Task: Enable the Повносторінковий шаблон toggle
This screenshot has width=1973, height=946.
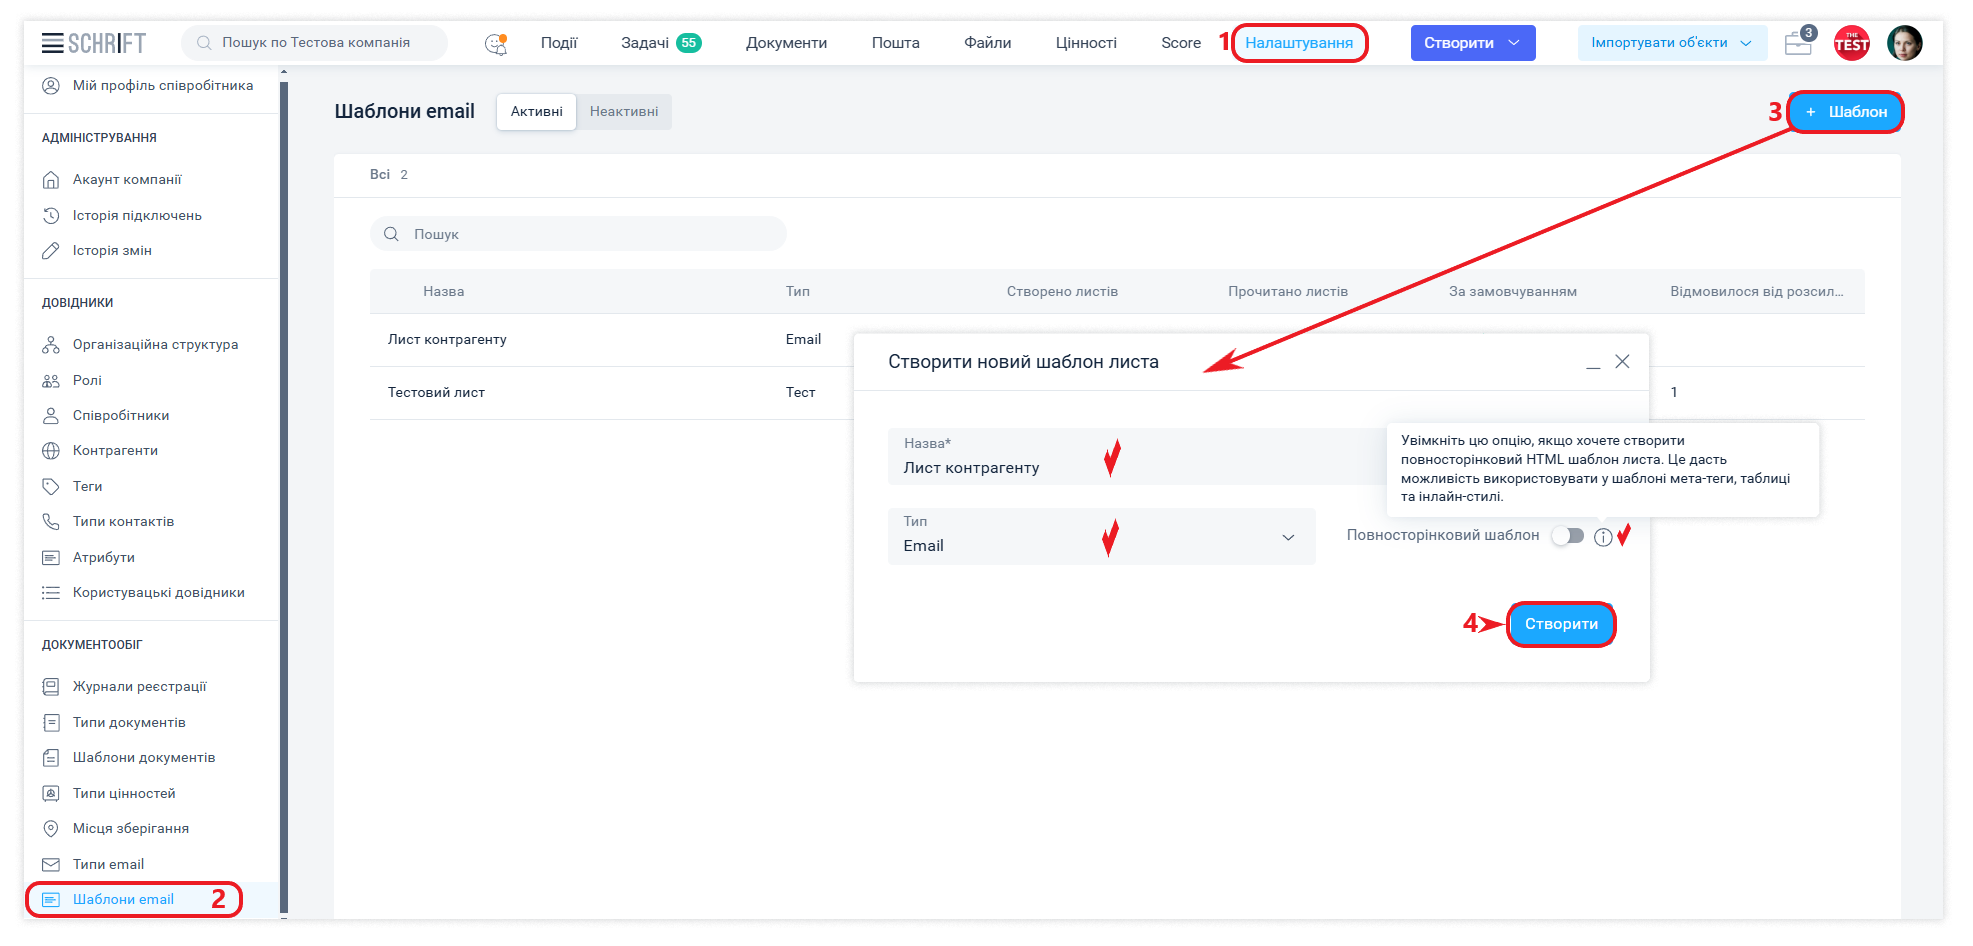Action: click(x=1567, y=536)
